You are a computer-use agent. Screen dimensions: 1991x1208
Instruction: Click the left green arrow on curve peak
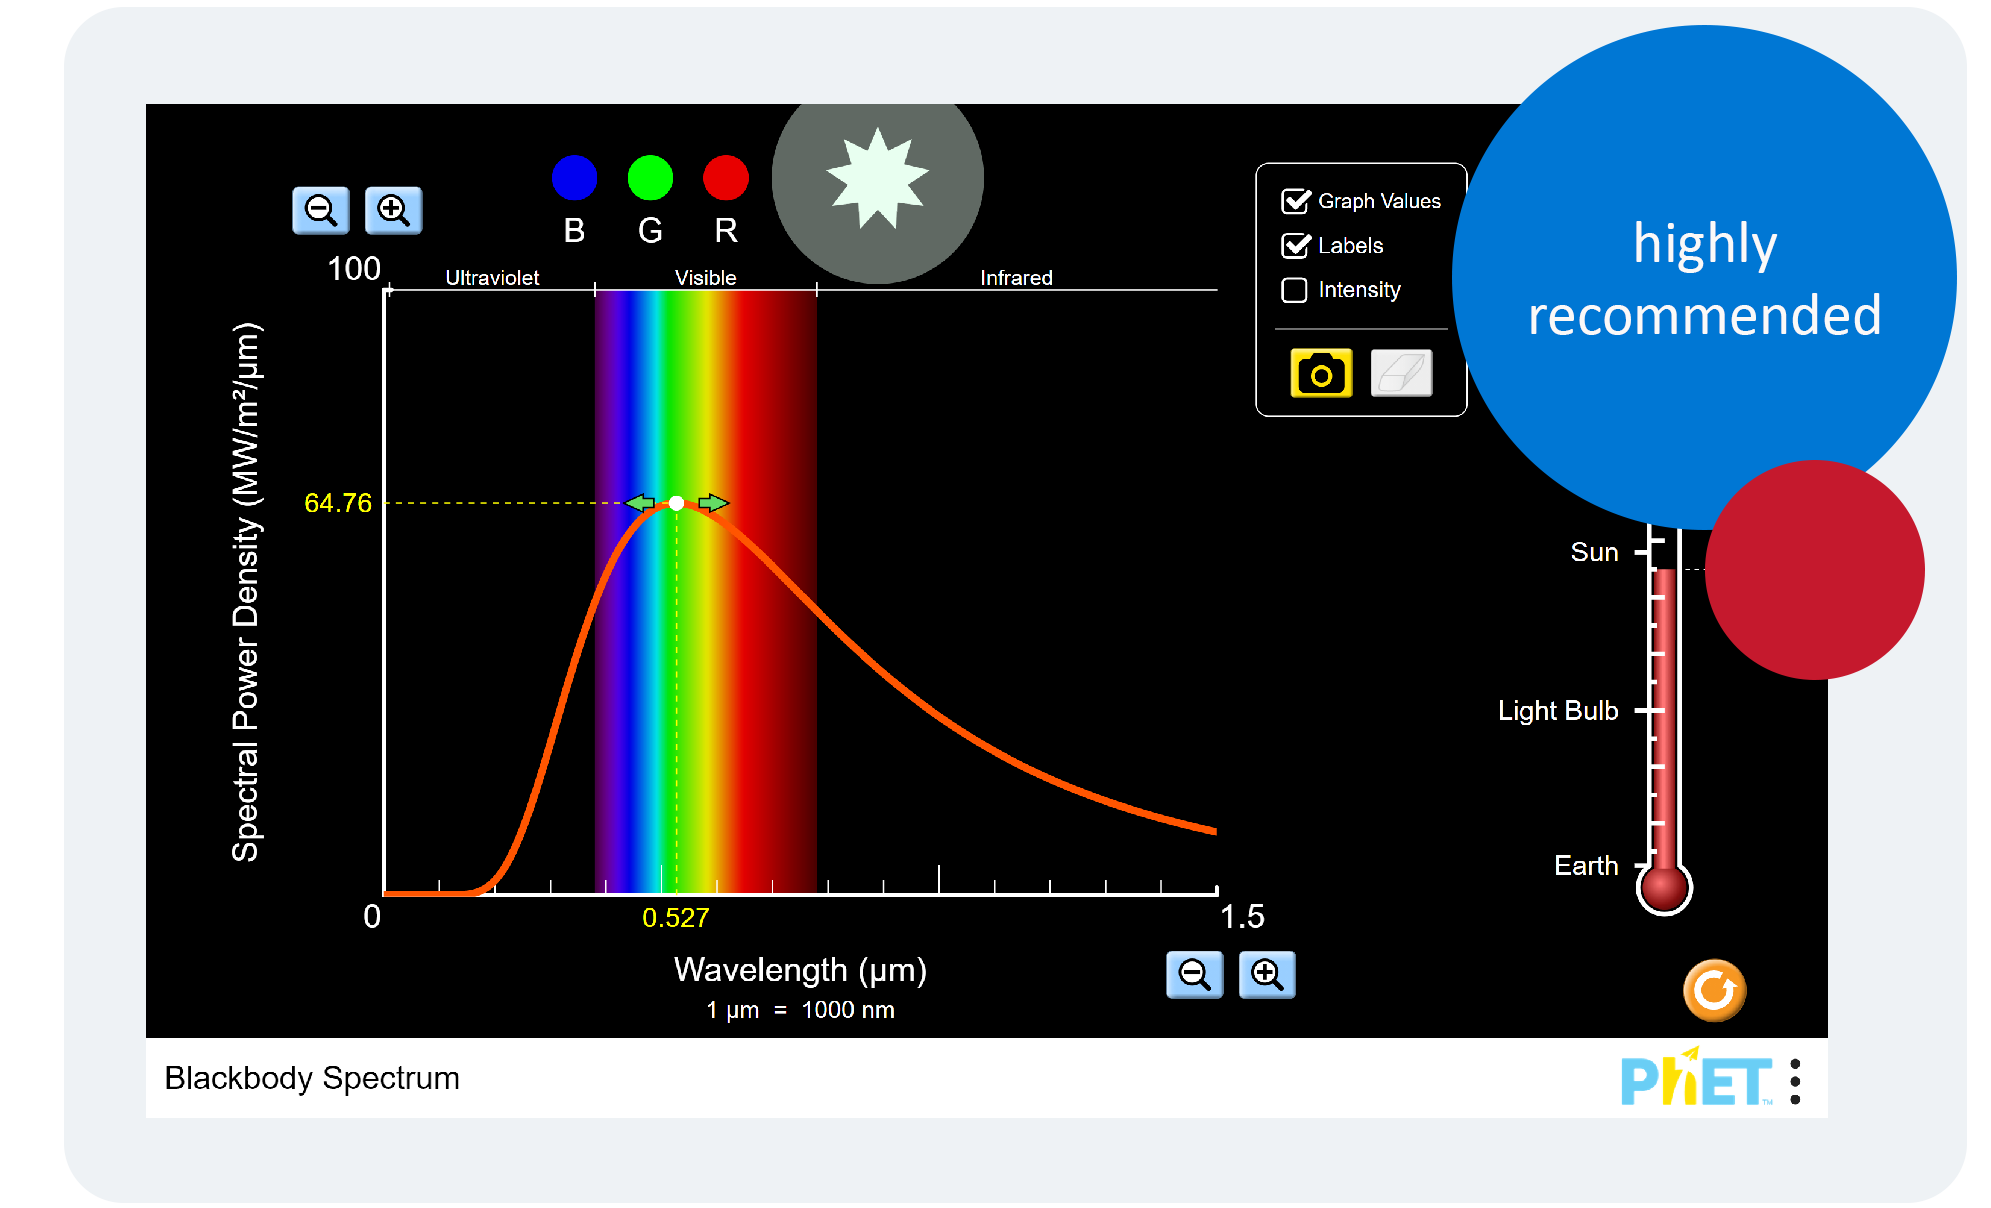point(640,503)
